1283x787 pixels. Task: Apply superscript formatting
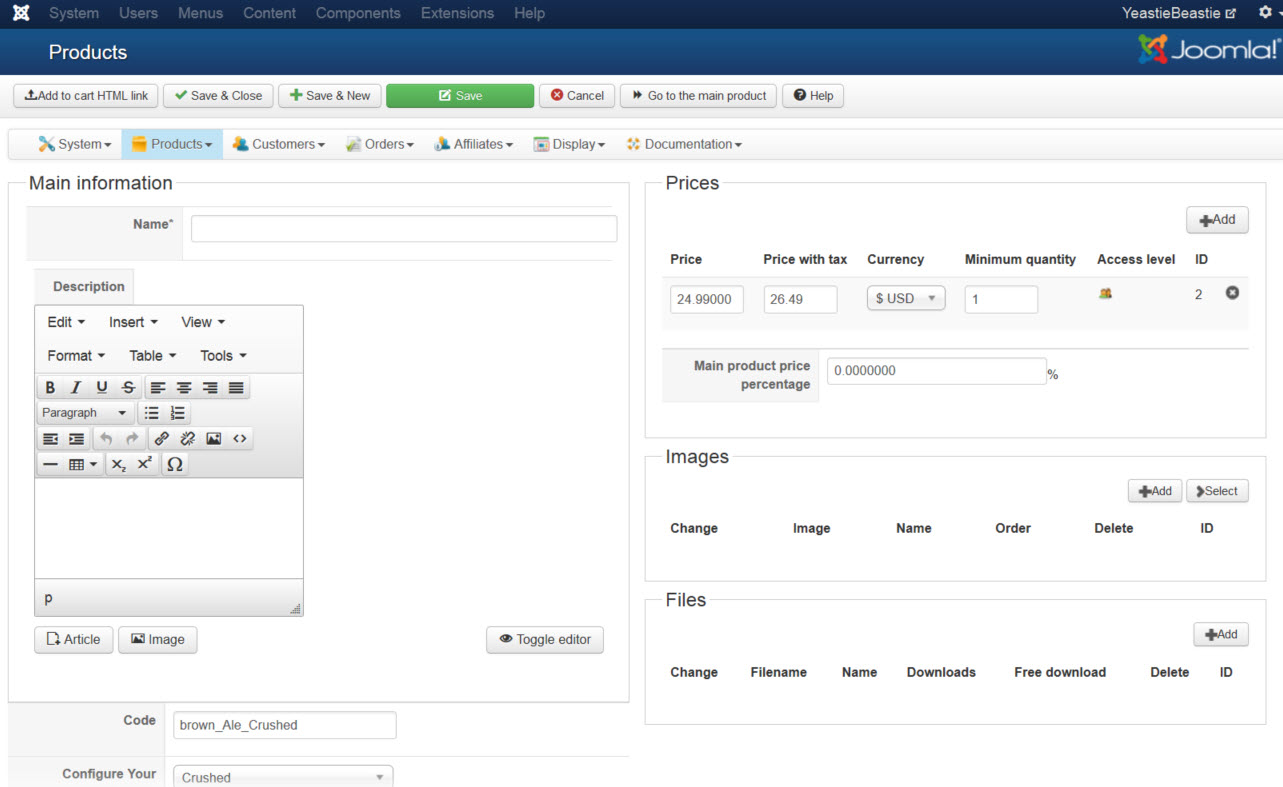(x=145, y=465)
